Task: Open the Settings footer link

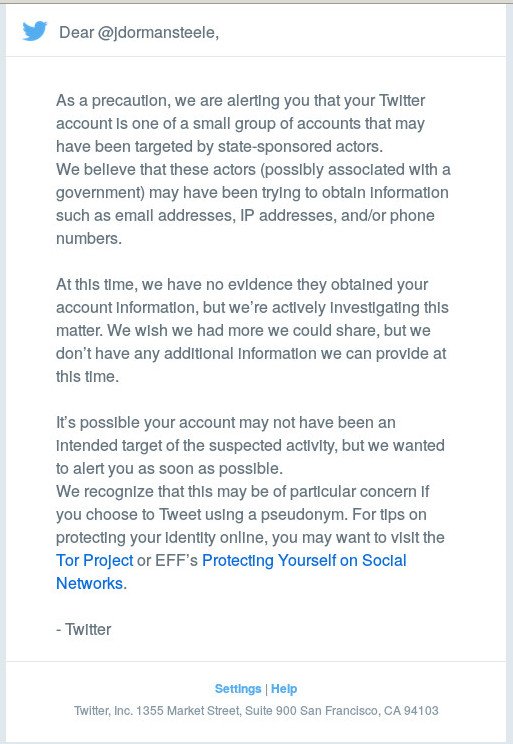Action: click(x=238, y=688)
